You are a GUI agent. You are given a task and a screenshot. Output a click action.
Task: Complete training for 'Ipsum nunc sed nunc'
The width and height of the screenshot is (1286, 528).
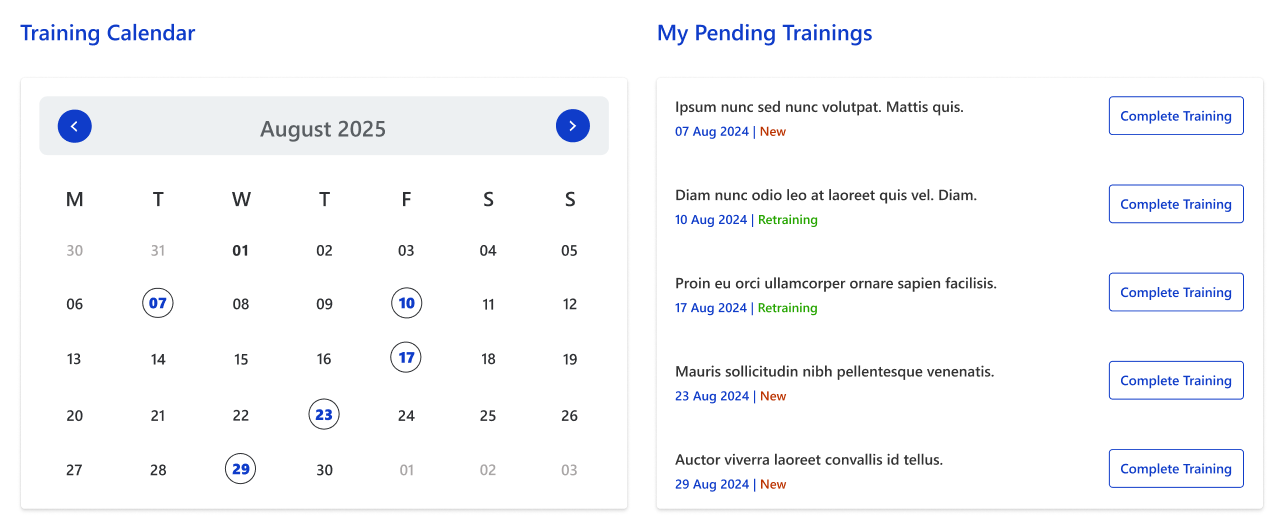1175,116
